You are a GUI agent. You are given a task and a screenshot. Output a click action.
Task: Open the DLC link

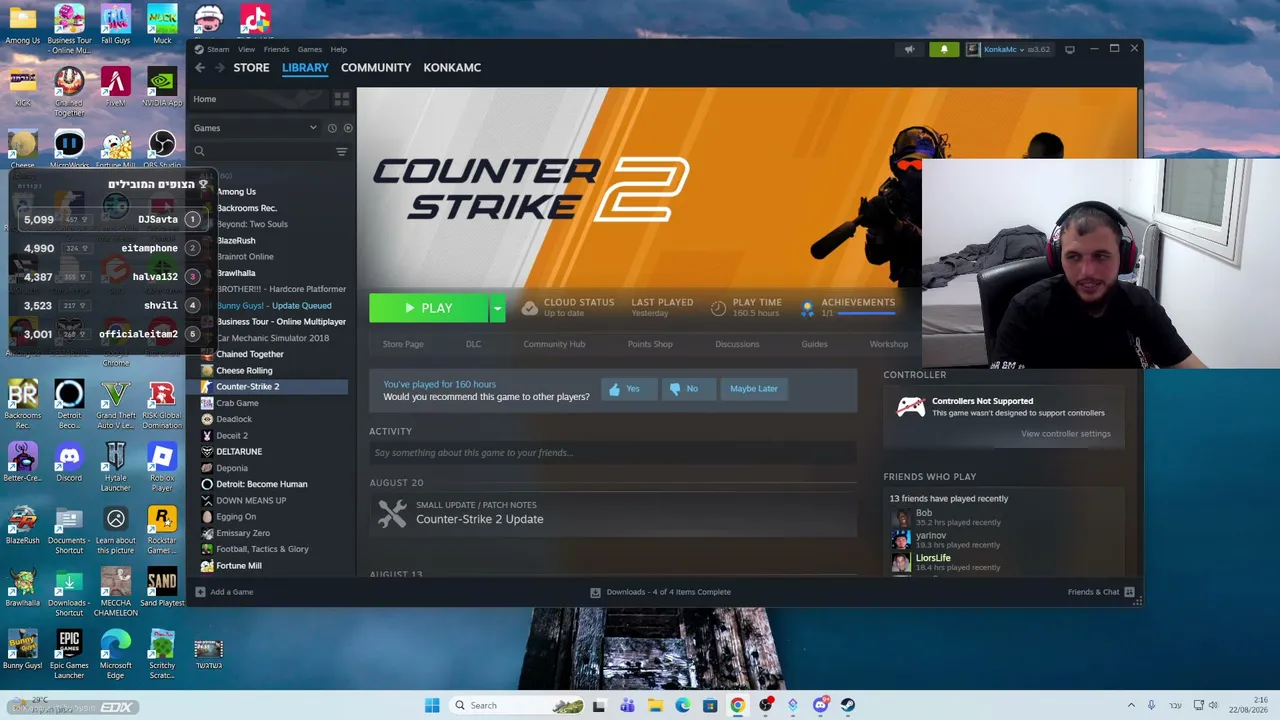[x=473, y=344]
